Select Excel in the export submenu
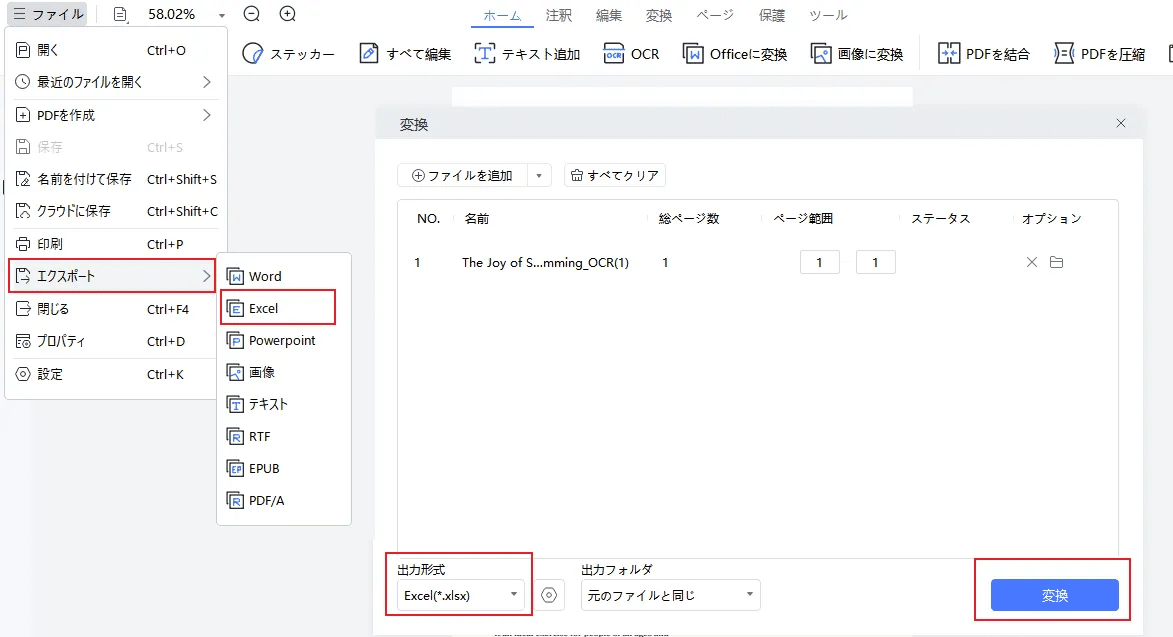Screen dimensions: 1173x637 tap(264, 307)
